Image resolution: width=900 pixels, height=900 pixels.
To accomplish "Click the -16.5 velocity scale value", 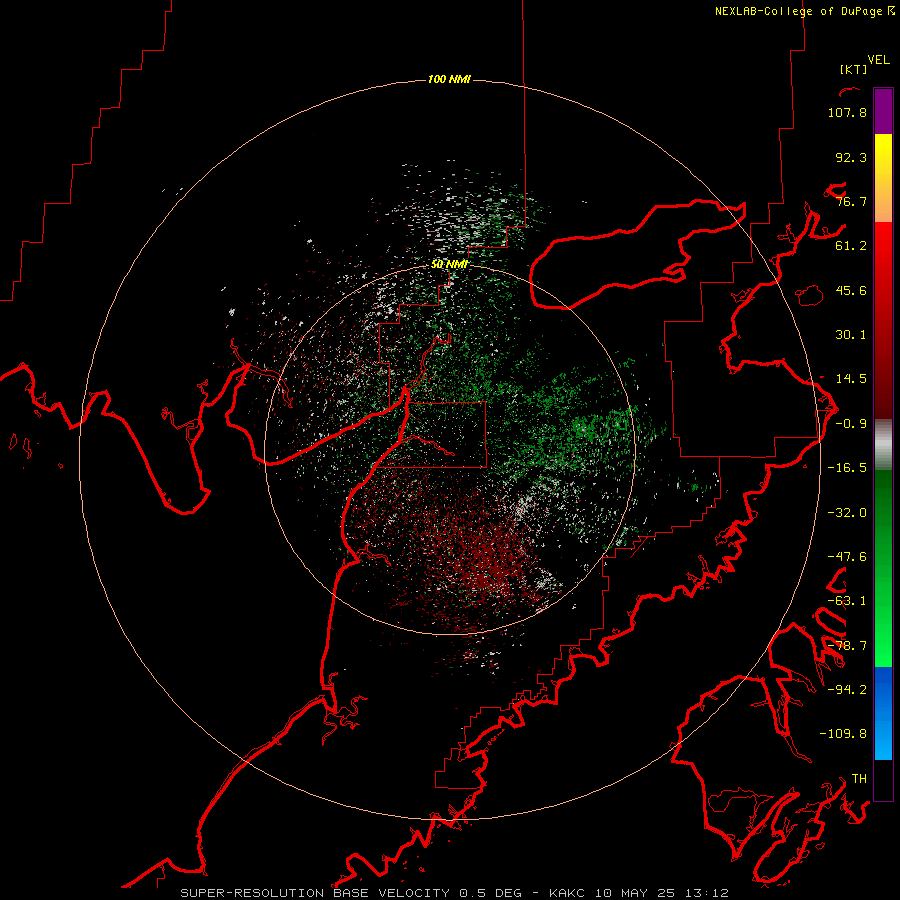I will pos(847,468).
